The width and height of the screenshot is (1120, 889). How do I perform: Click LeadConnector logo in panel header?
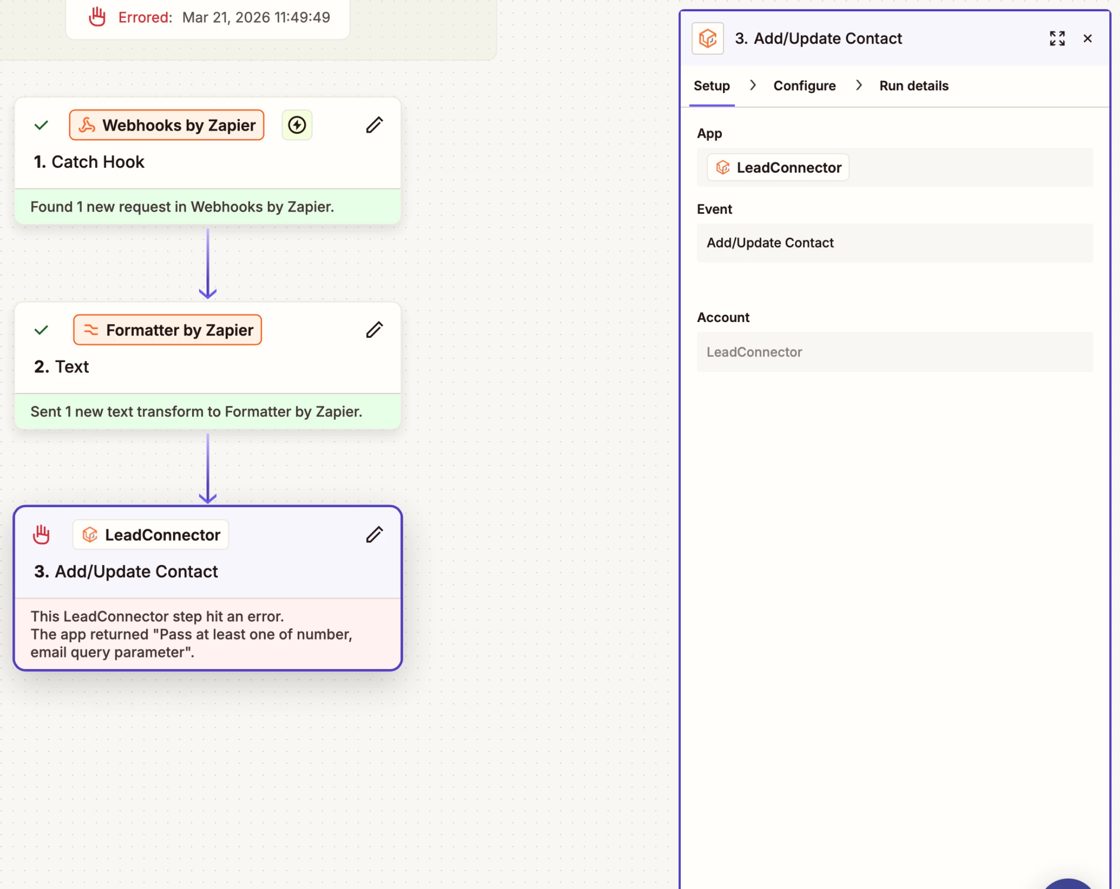pos(708,39)
